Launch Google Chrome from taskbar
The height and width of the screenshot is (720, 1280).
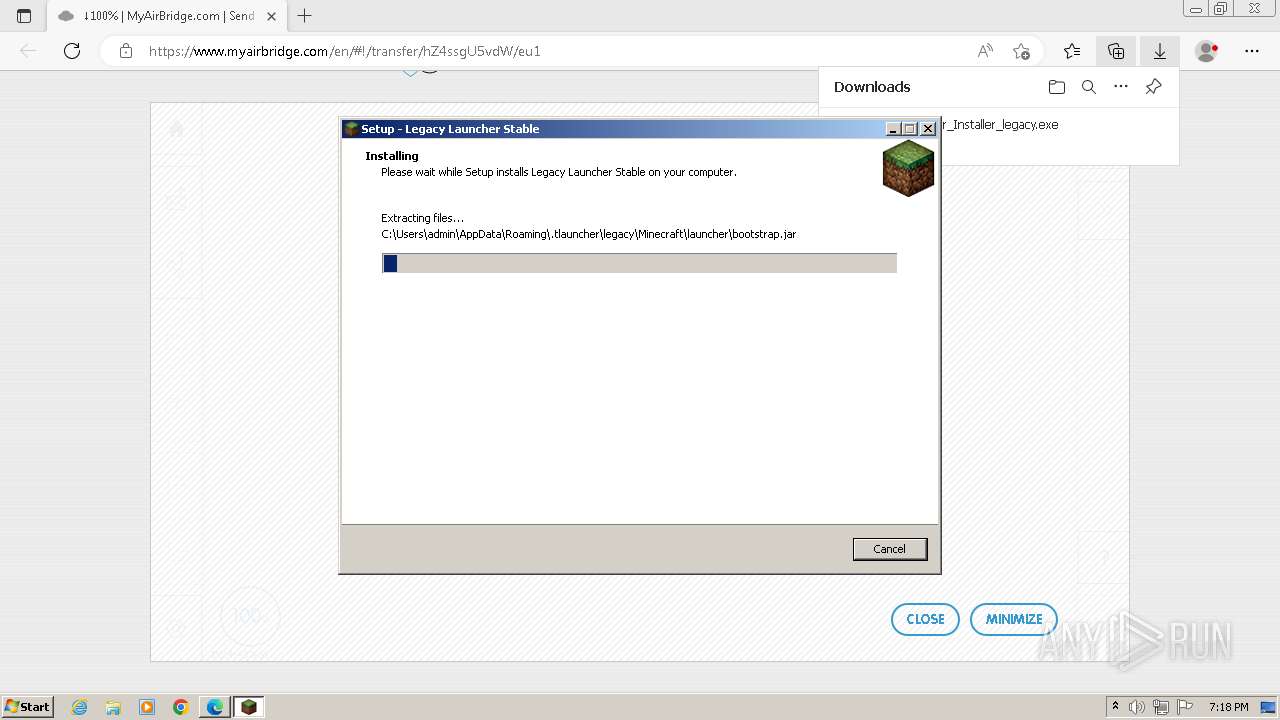point(181,707)
